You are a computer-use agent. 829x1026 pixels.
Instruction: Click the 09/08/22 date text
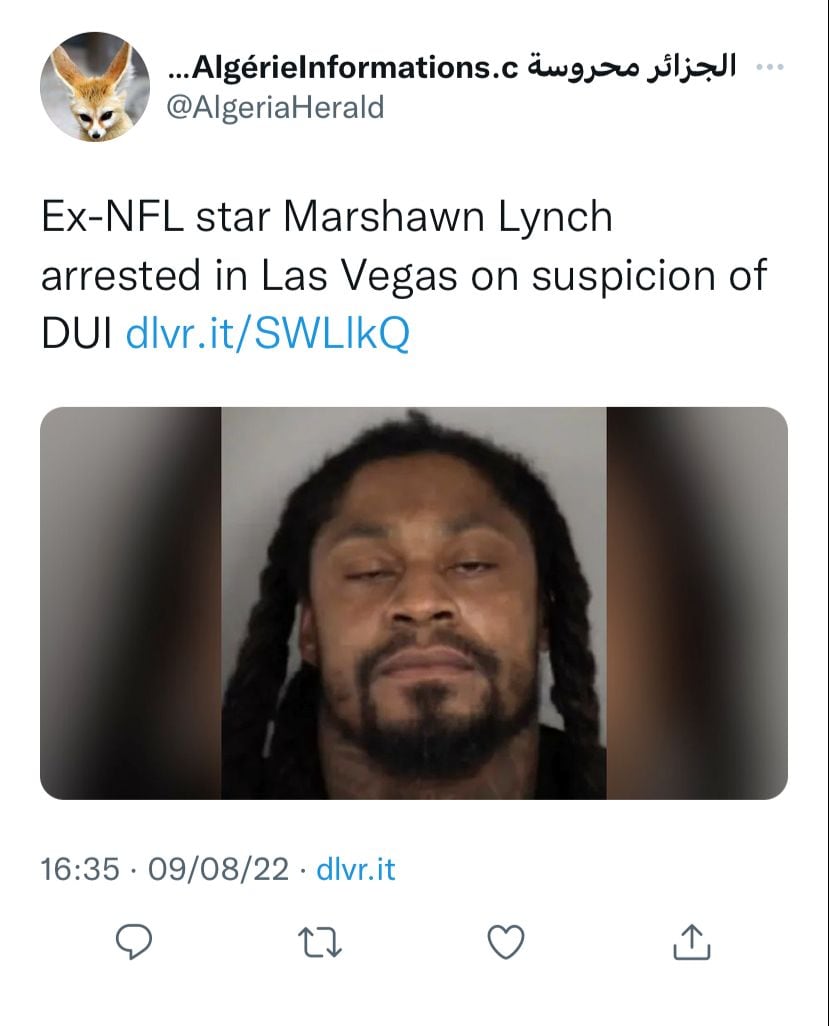point(219,870)
